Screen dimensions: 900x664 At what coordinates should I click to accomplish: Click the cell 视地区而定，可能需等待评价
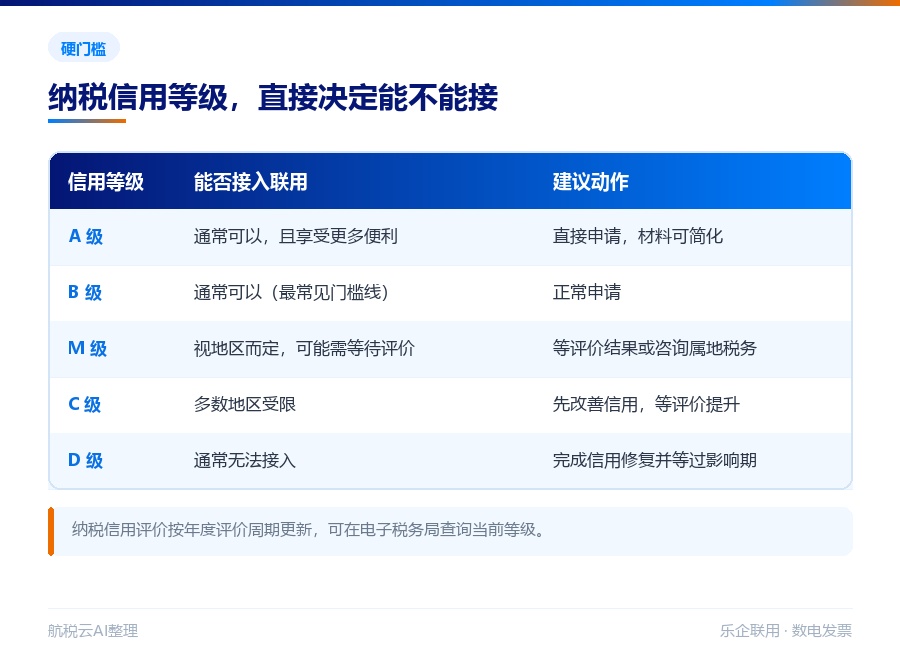pyautogui.click(x=304, y=348)
